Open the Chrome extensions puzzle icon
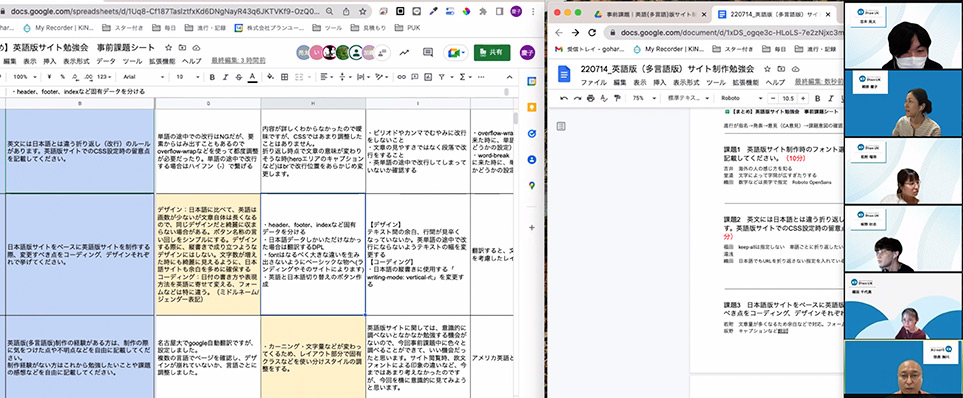Image resolution: width=963 pixels, height=398 pixels. (483, 11)
